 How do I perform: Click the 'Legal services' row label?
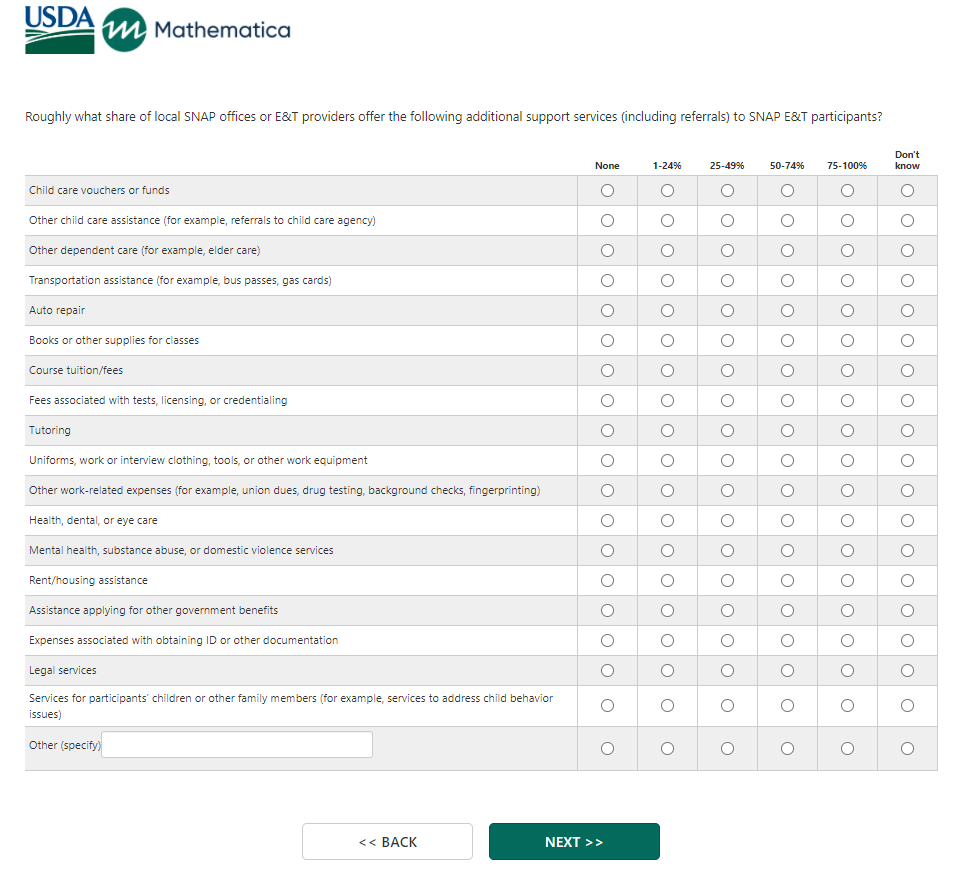[63, 670]
